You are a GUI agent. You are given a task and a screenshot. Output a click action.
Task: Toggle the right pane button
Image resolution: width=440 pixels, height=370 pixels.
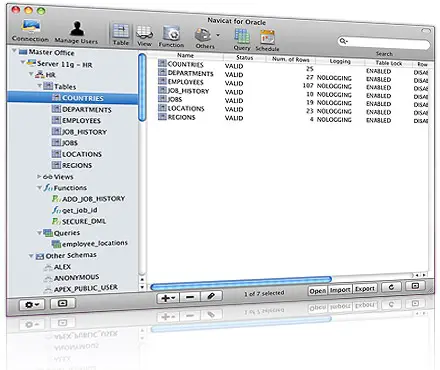tap(415, 286)
